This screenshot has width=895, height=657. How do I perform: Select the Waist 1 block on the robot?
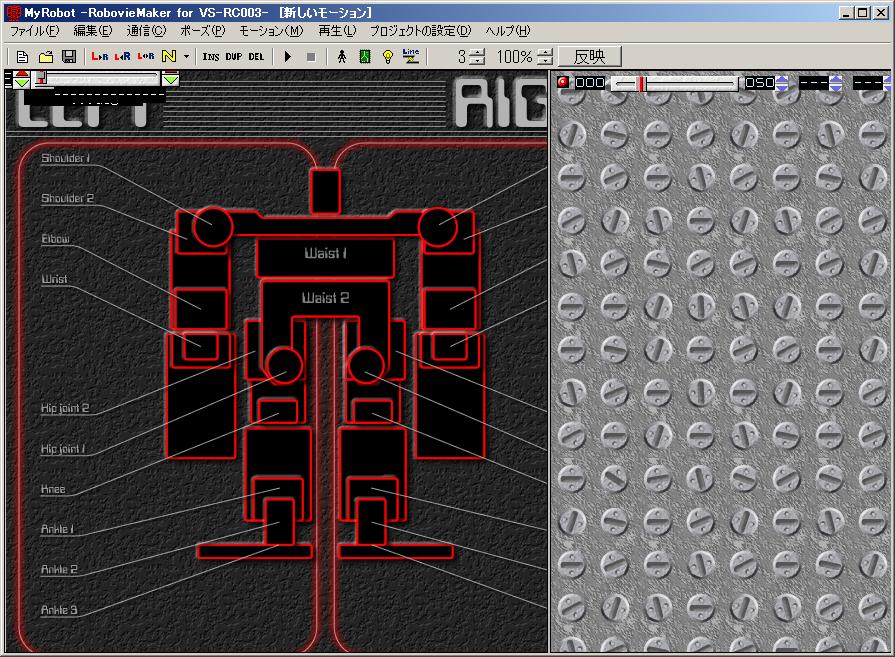click(x=325, y=257)
